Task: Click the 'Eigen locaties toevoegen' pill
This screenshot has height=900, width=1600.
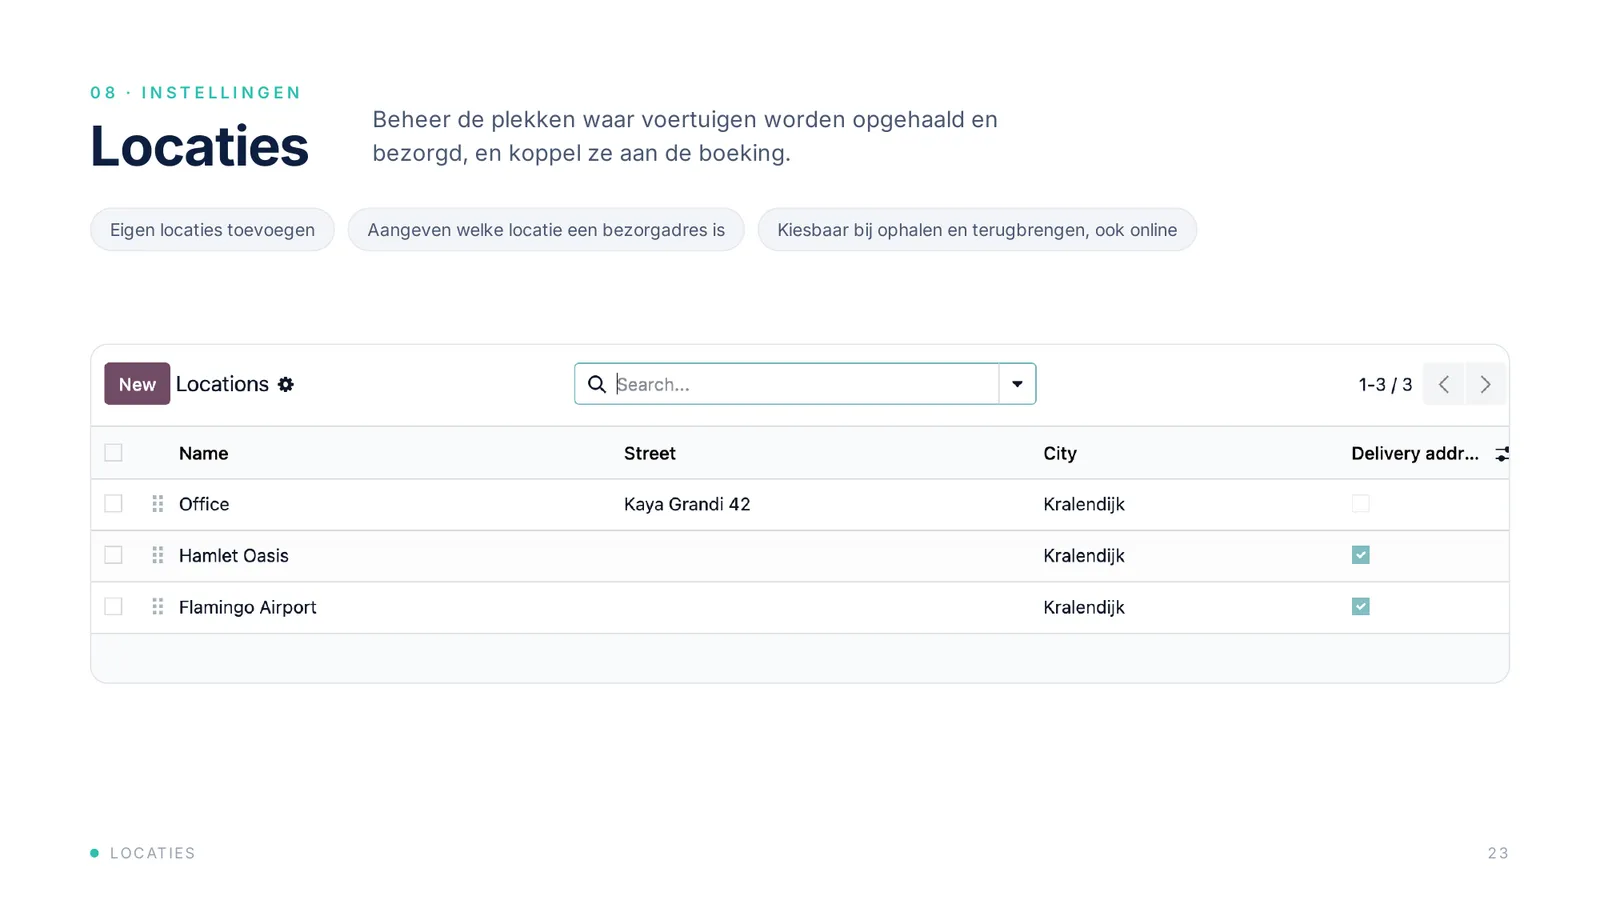Action: 212,230
